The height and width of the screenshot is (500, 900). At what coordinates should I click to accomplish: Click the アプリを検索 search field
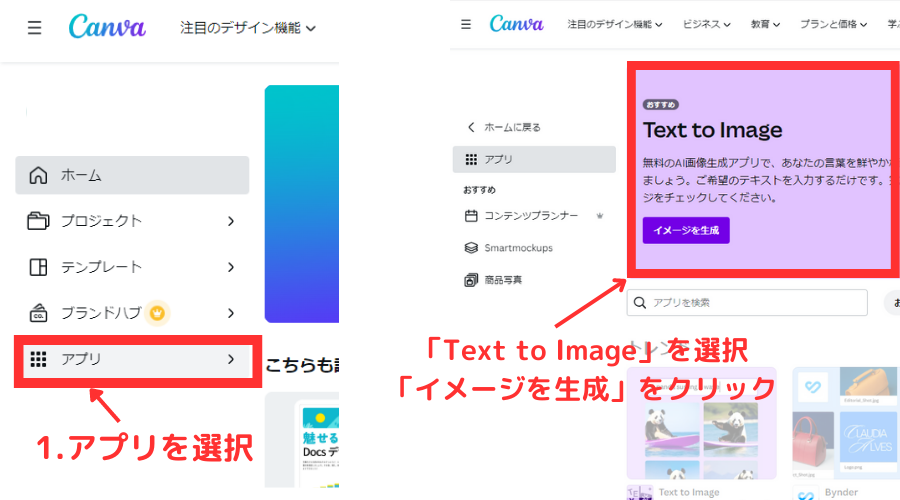coord(747,303)
